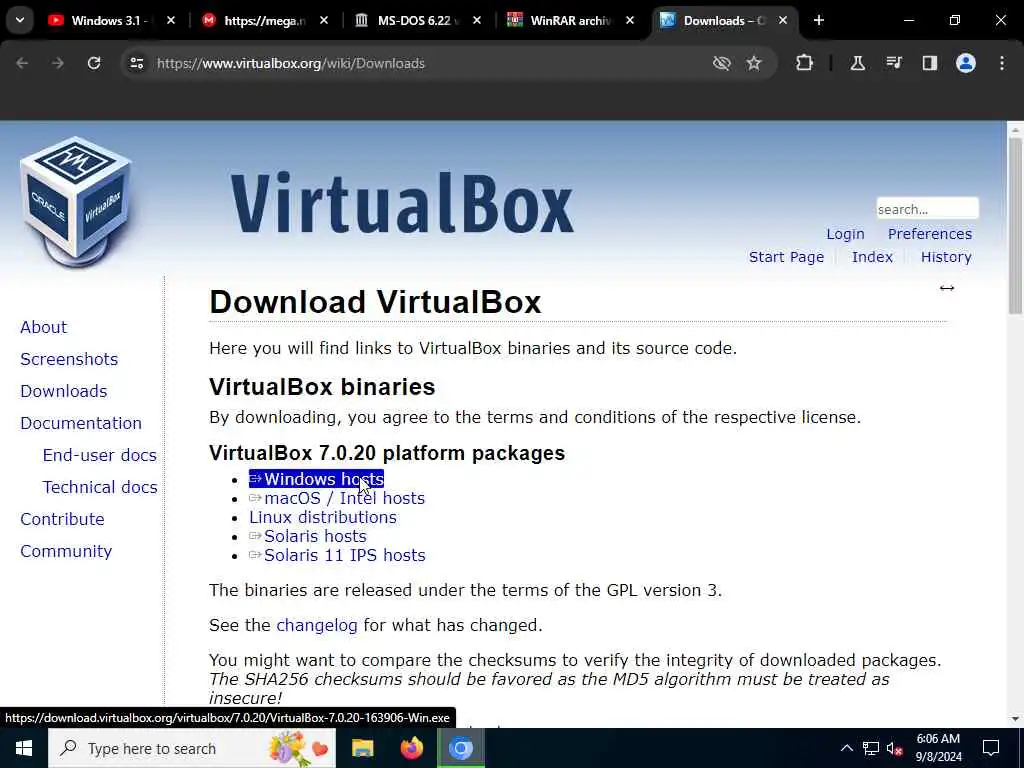The width and height of the screenshot is (1024, 768).
Task: Open Contribute in the sidebar
Action: (62, 519)
